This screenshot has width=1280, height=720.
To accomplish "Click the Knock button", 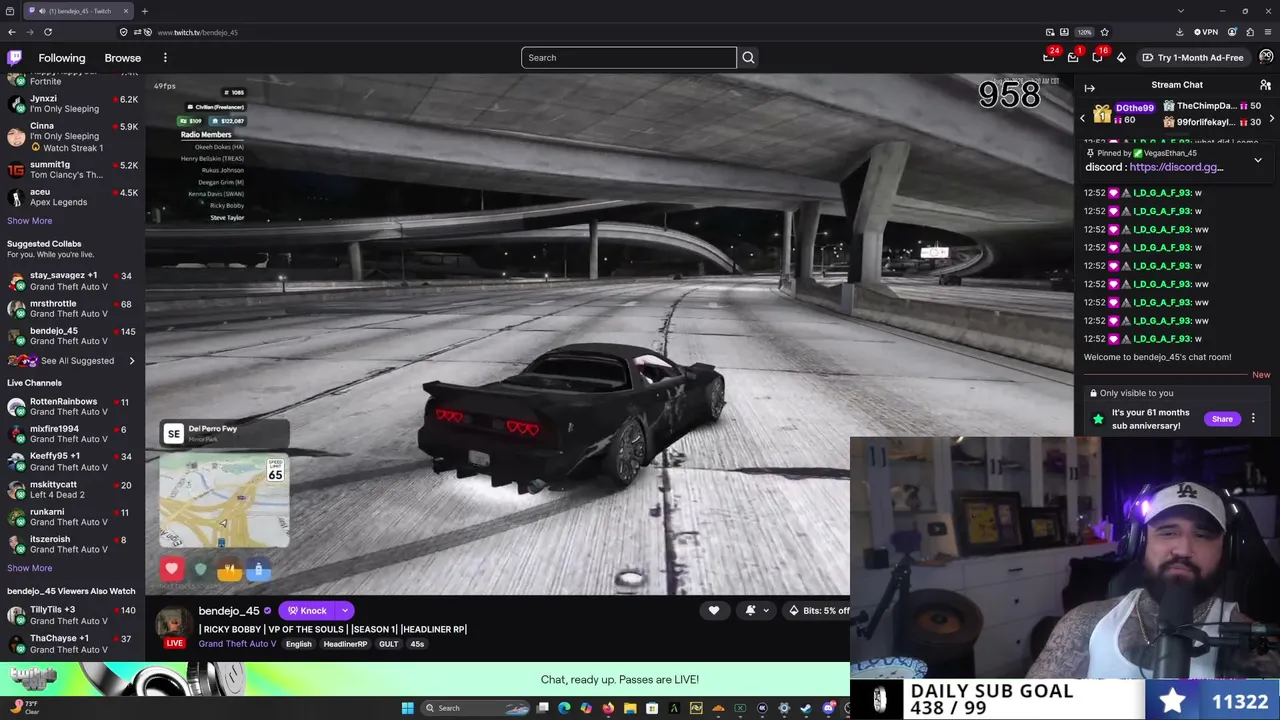I will tap(307, 611).
